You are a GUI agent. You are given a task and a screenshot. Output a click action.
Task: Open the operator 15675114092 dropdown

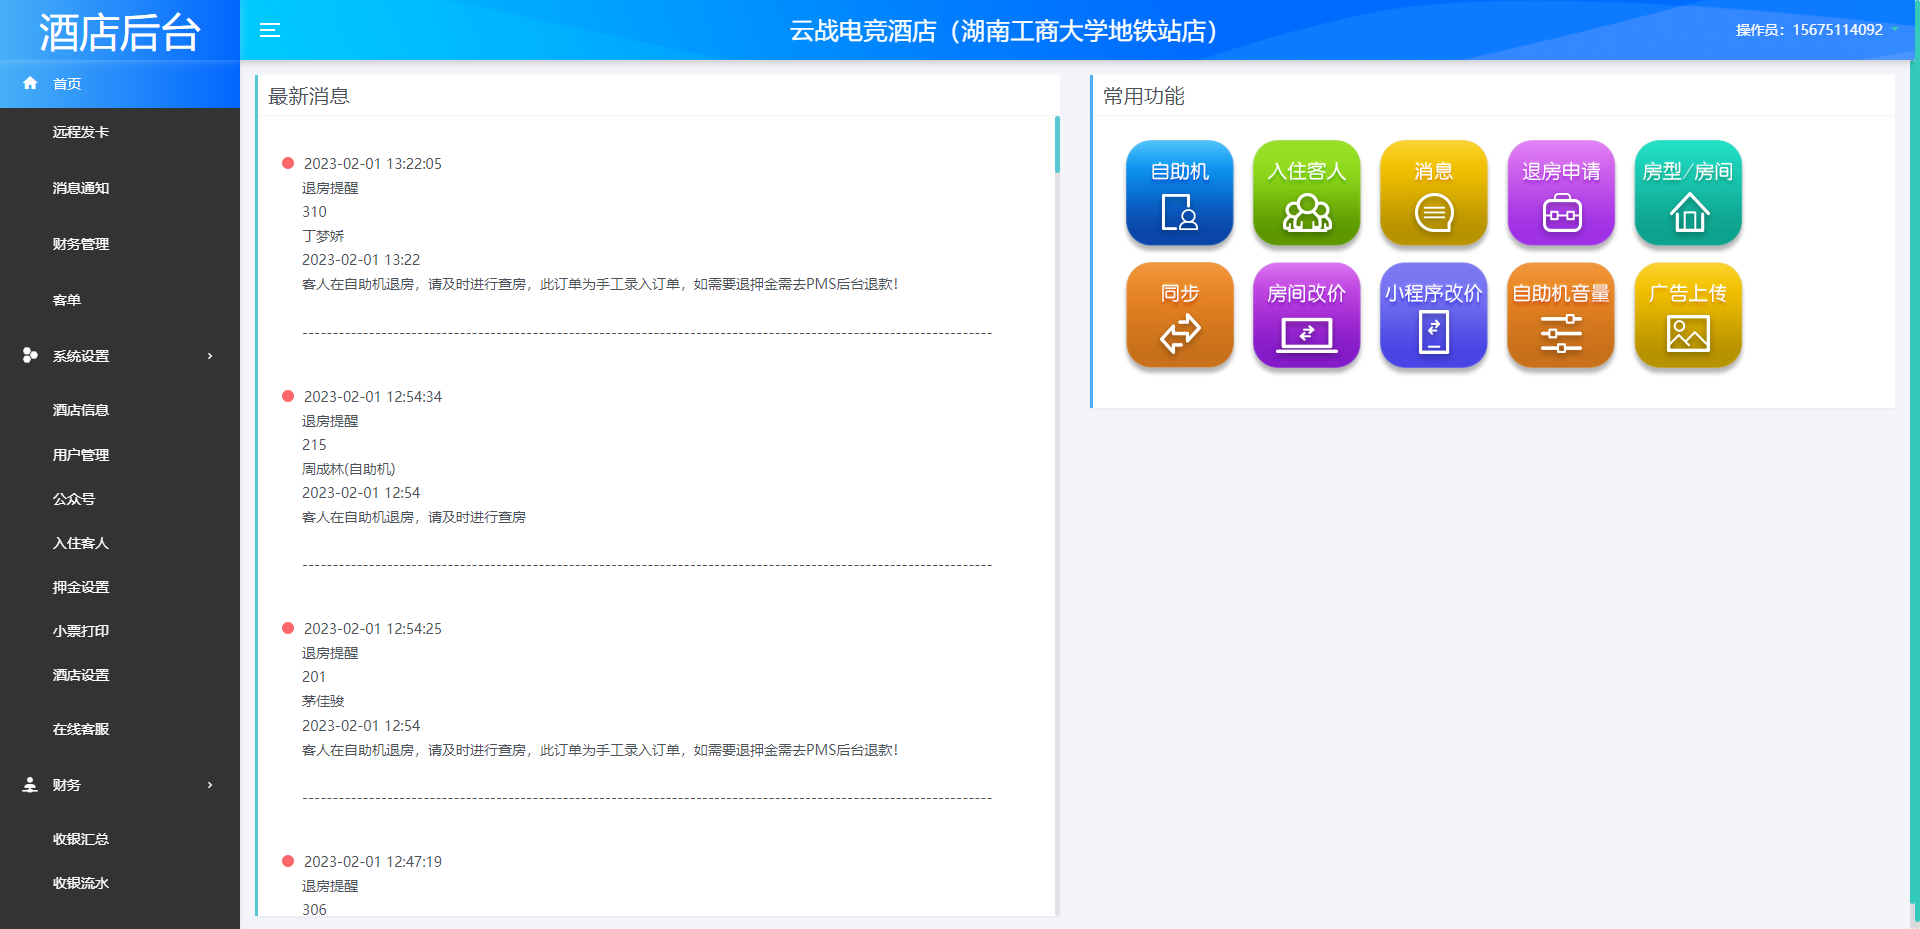tap(1817, 30)
